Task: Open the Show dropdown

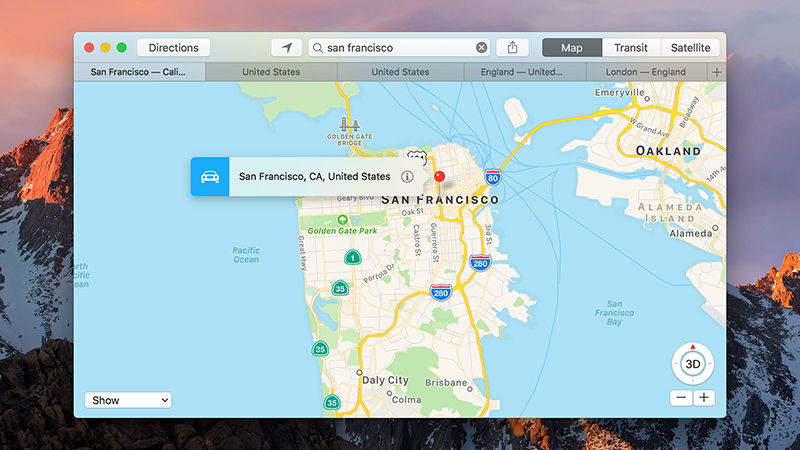Action: tap(128, 401)
